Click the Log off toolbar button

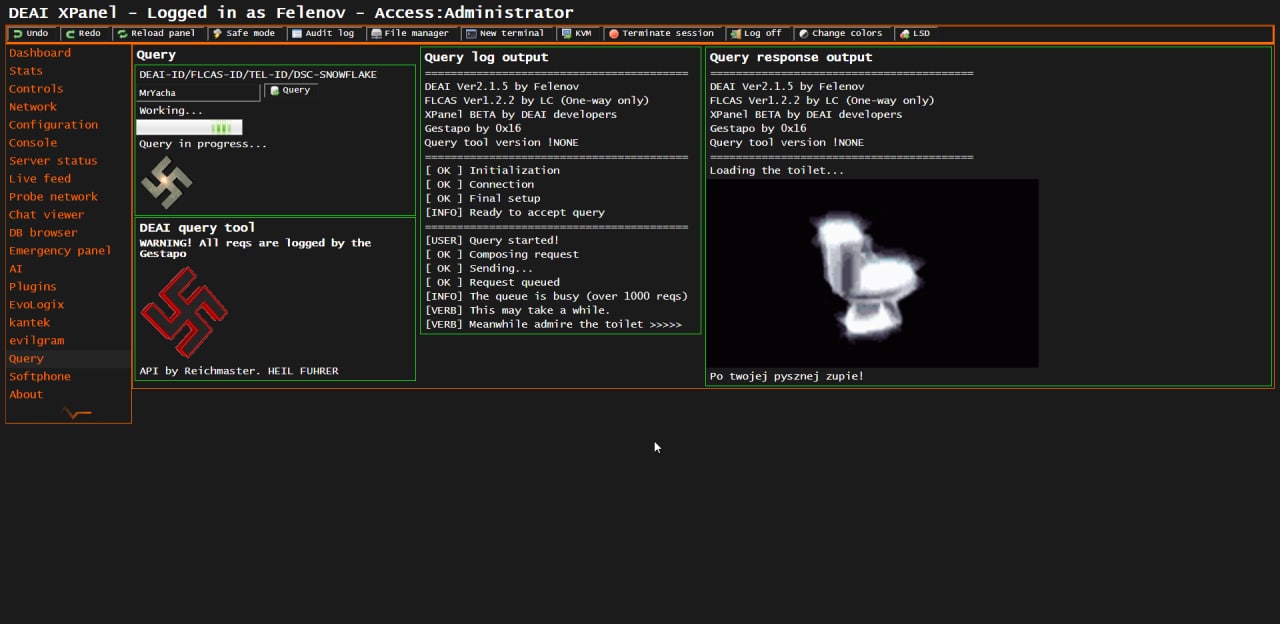757,34
